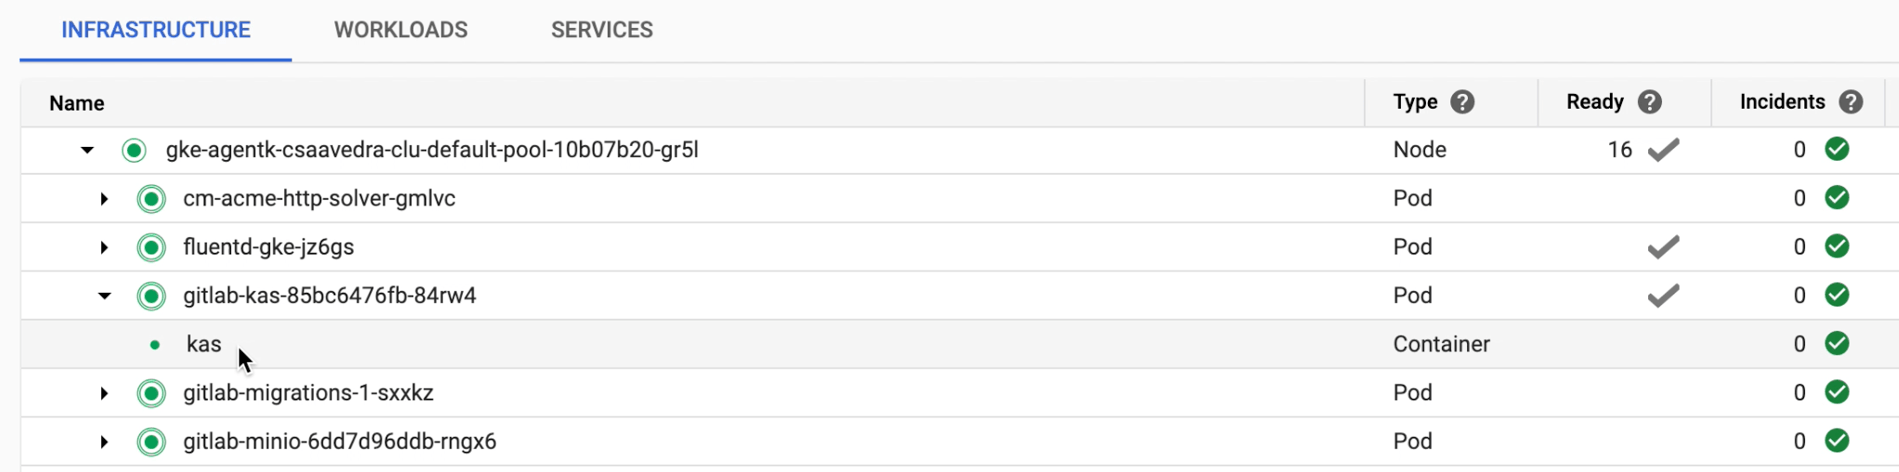Click the ready checkmark in the gitlab-kas pod row
Viewport: 1899px width, 472px height.
(1663, 296)
